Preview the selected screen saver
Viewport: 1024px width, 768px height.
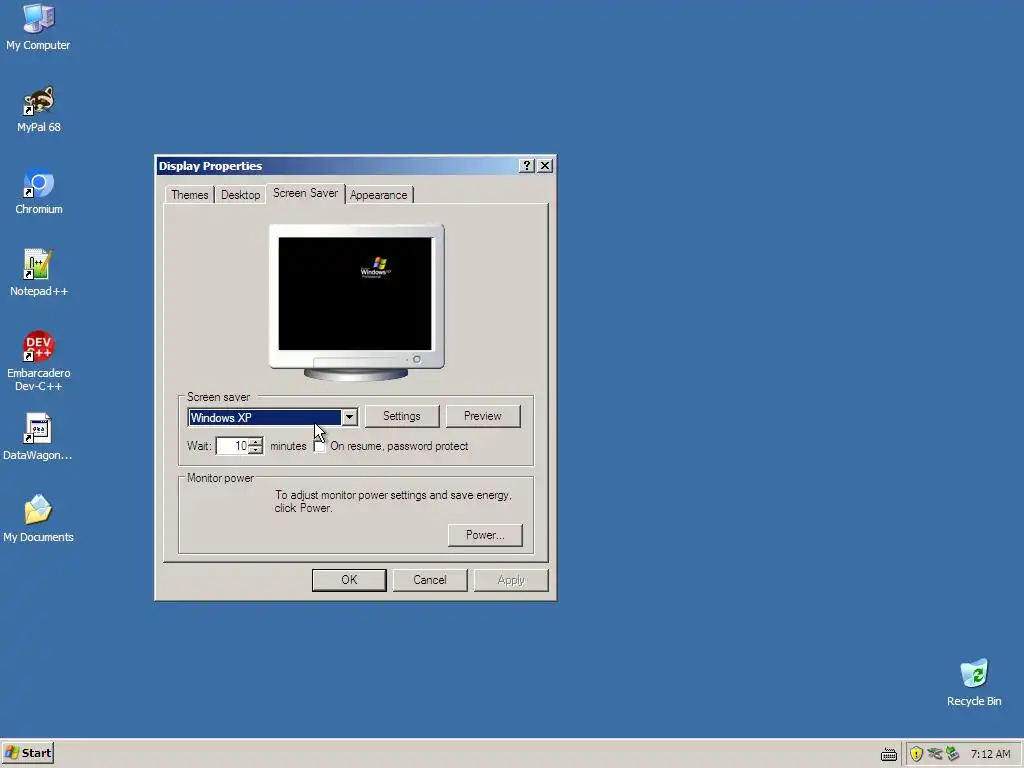click(x=483, y=416)
